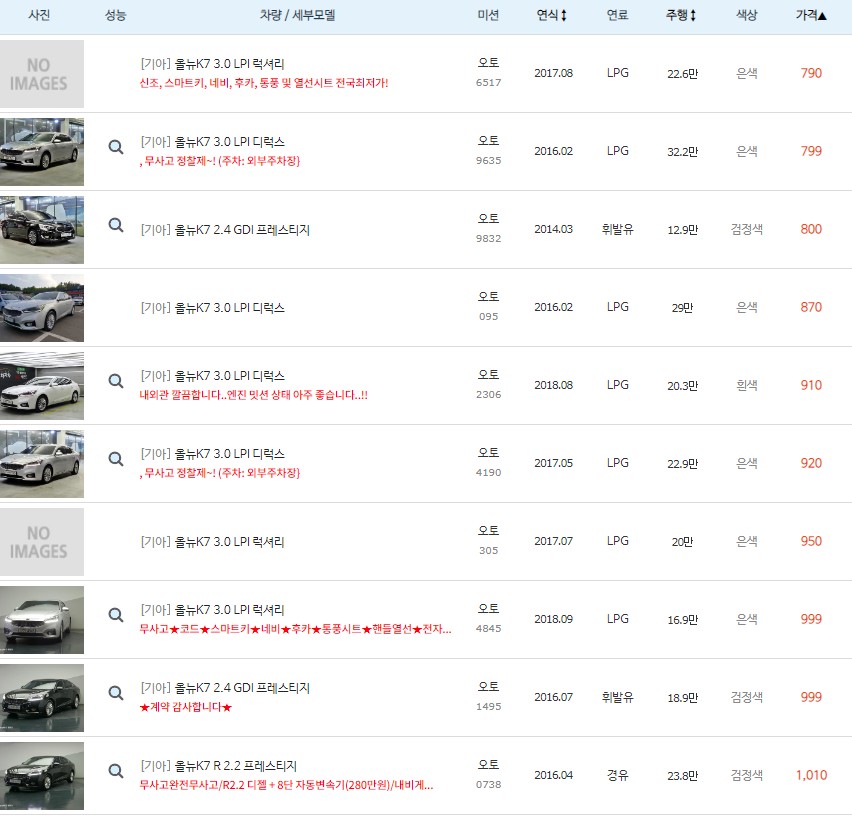852x816 pixels.
Task: Open performance check for 2014.03 2.4 GDI 프레스티지
Action: [x=116, y=225]
